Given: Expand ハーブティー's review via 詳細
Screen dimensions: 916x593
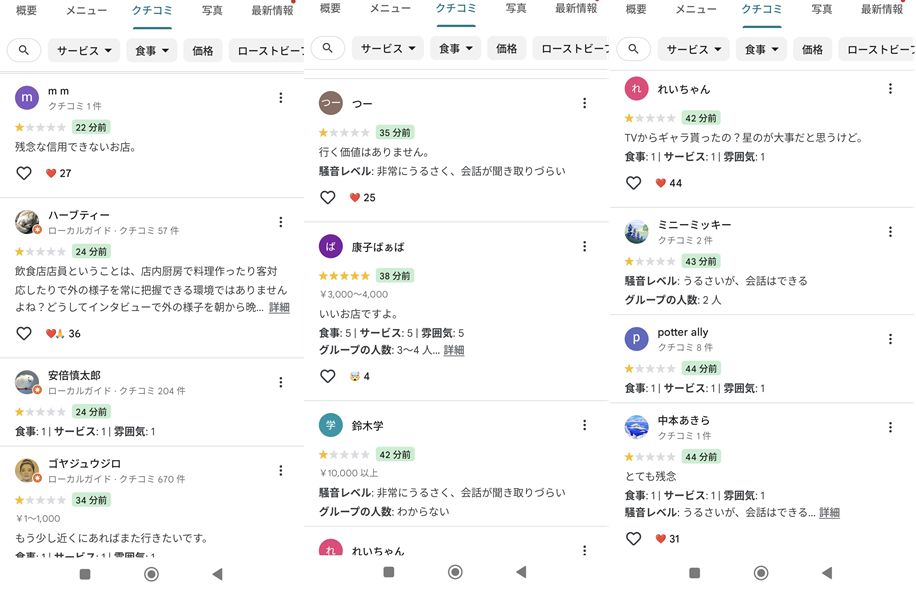Looking at the screenshot, I should [x=279, y=308].
